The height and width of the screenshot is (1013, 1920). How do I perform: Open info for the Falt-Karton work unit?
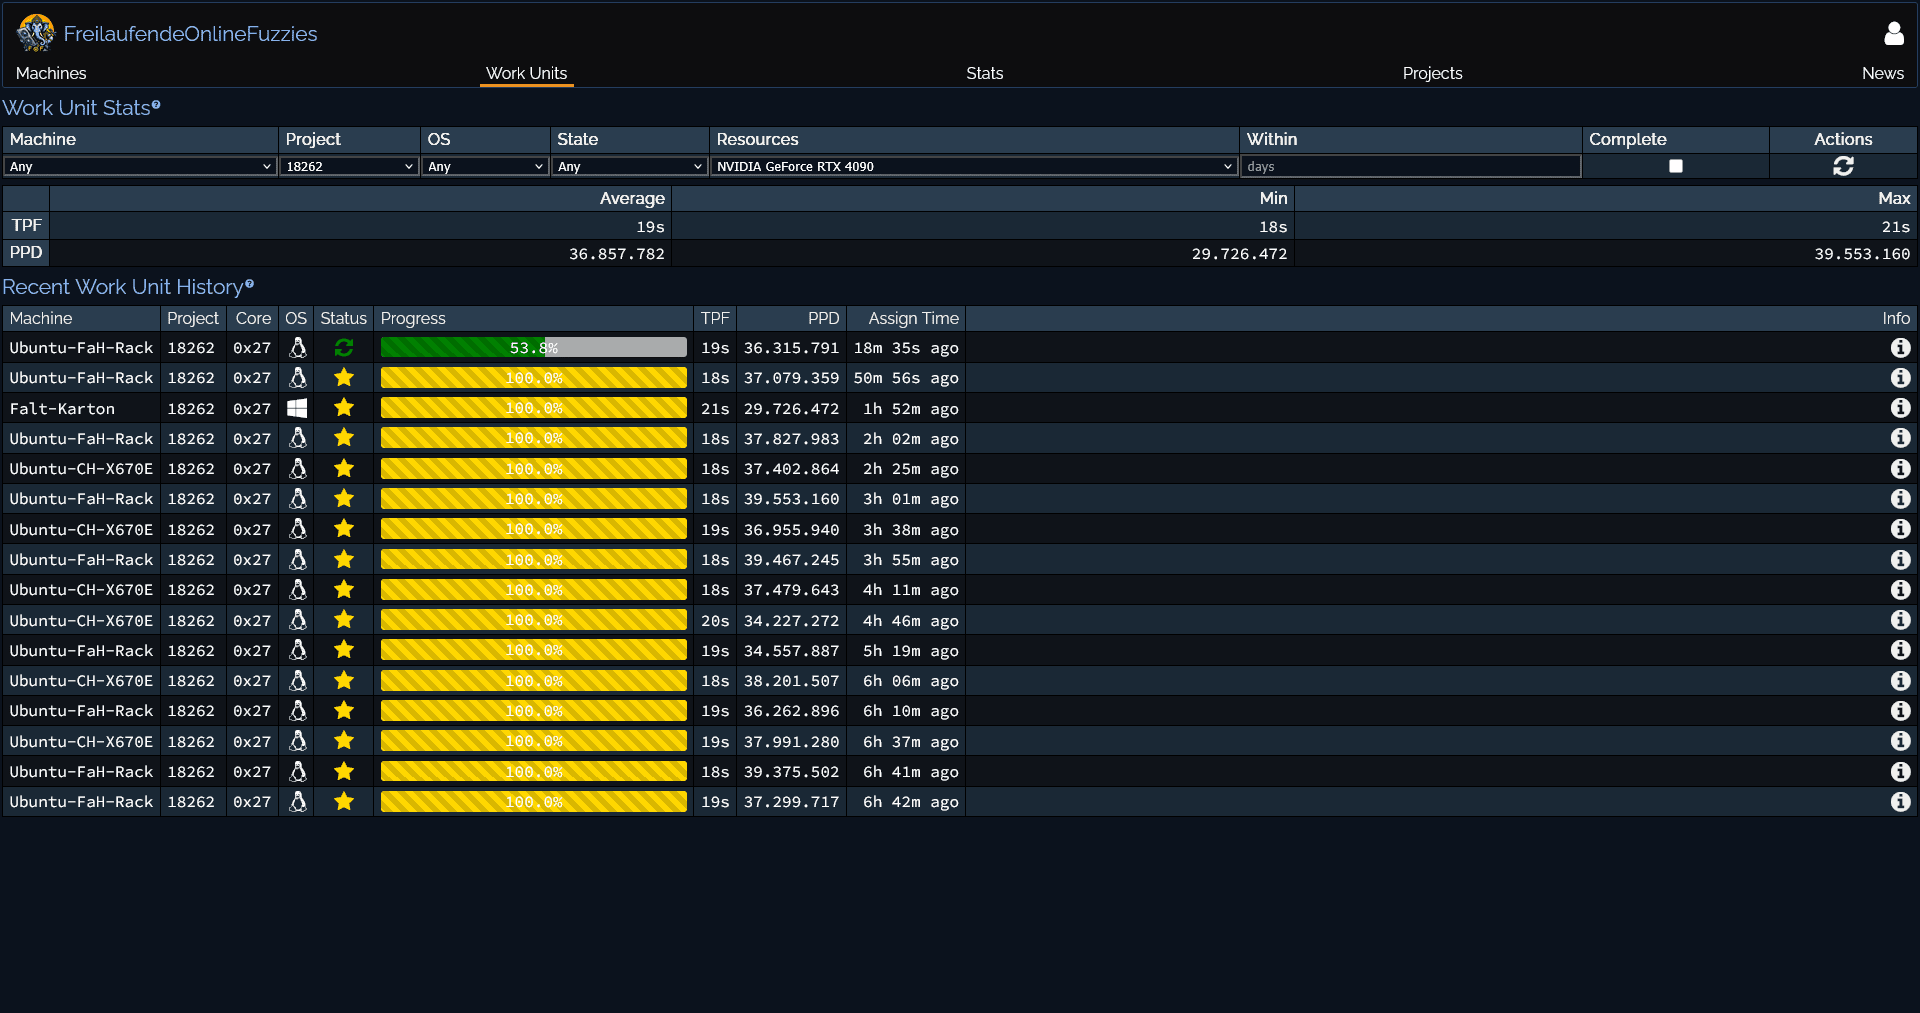(1901, 408)
